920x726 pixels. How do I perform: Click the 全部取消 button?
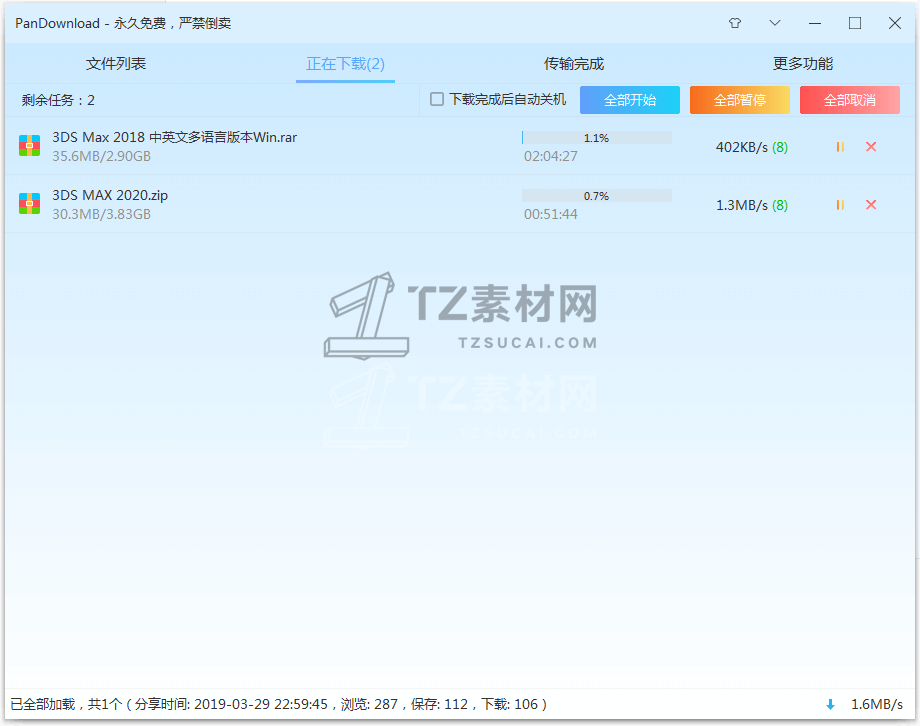(850, 100)
